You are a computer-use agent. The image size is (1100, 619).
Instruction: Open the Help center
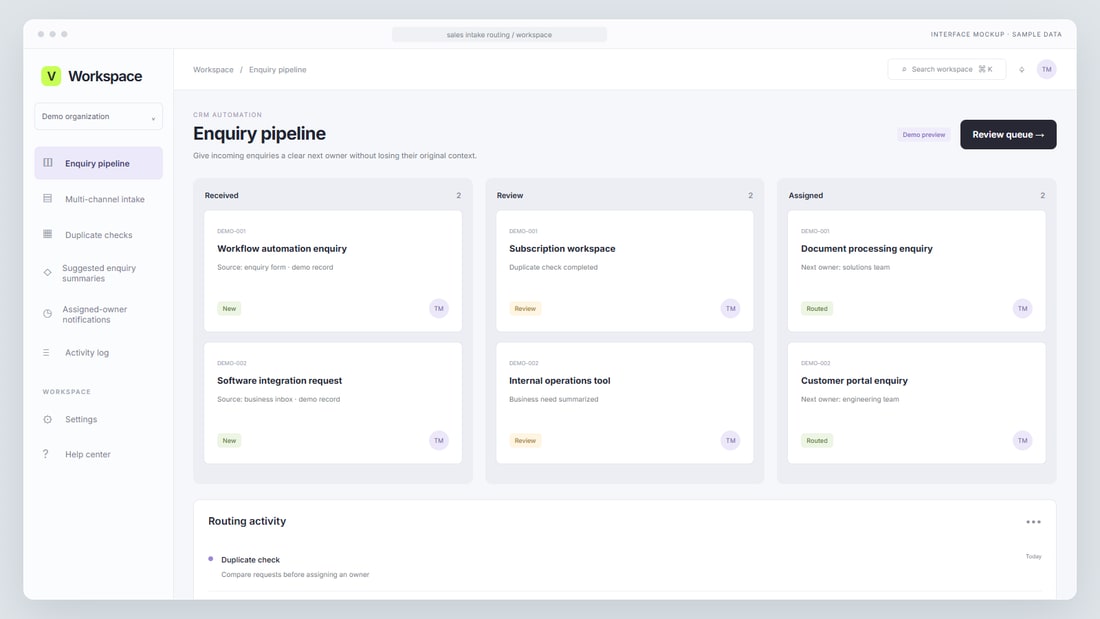click(x=98, y=454)
